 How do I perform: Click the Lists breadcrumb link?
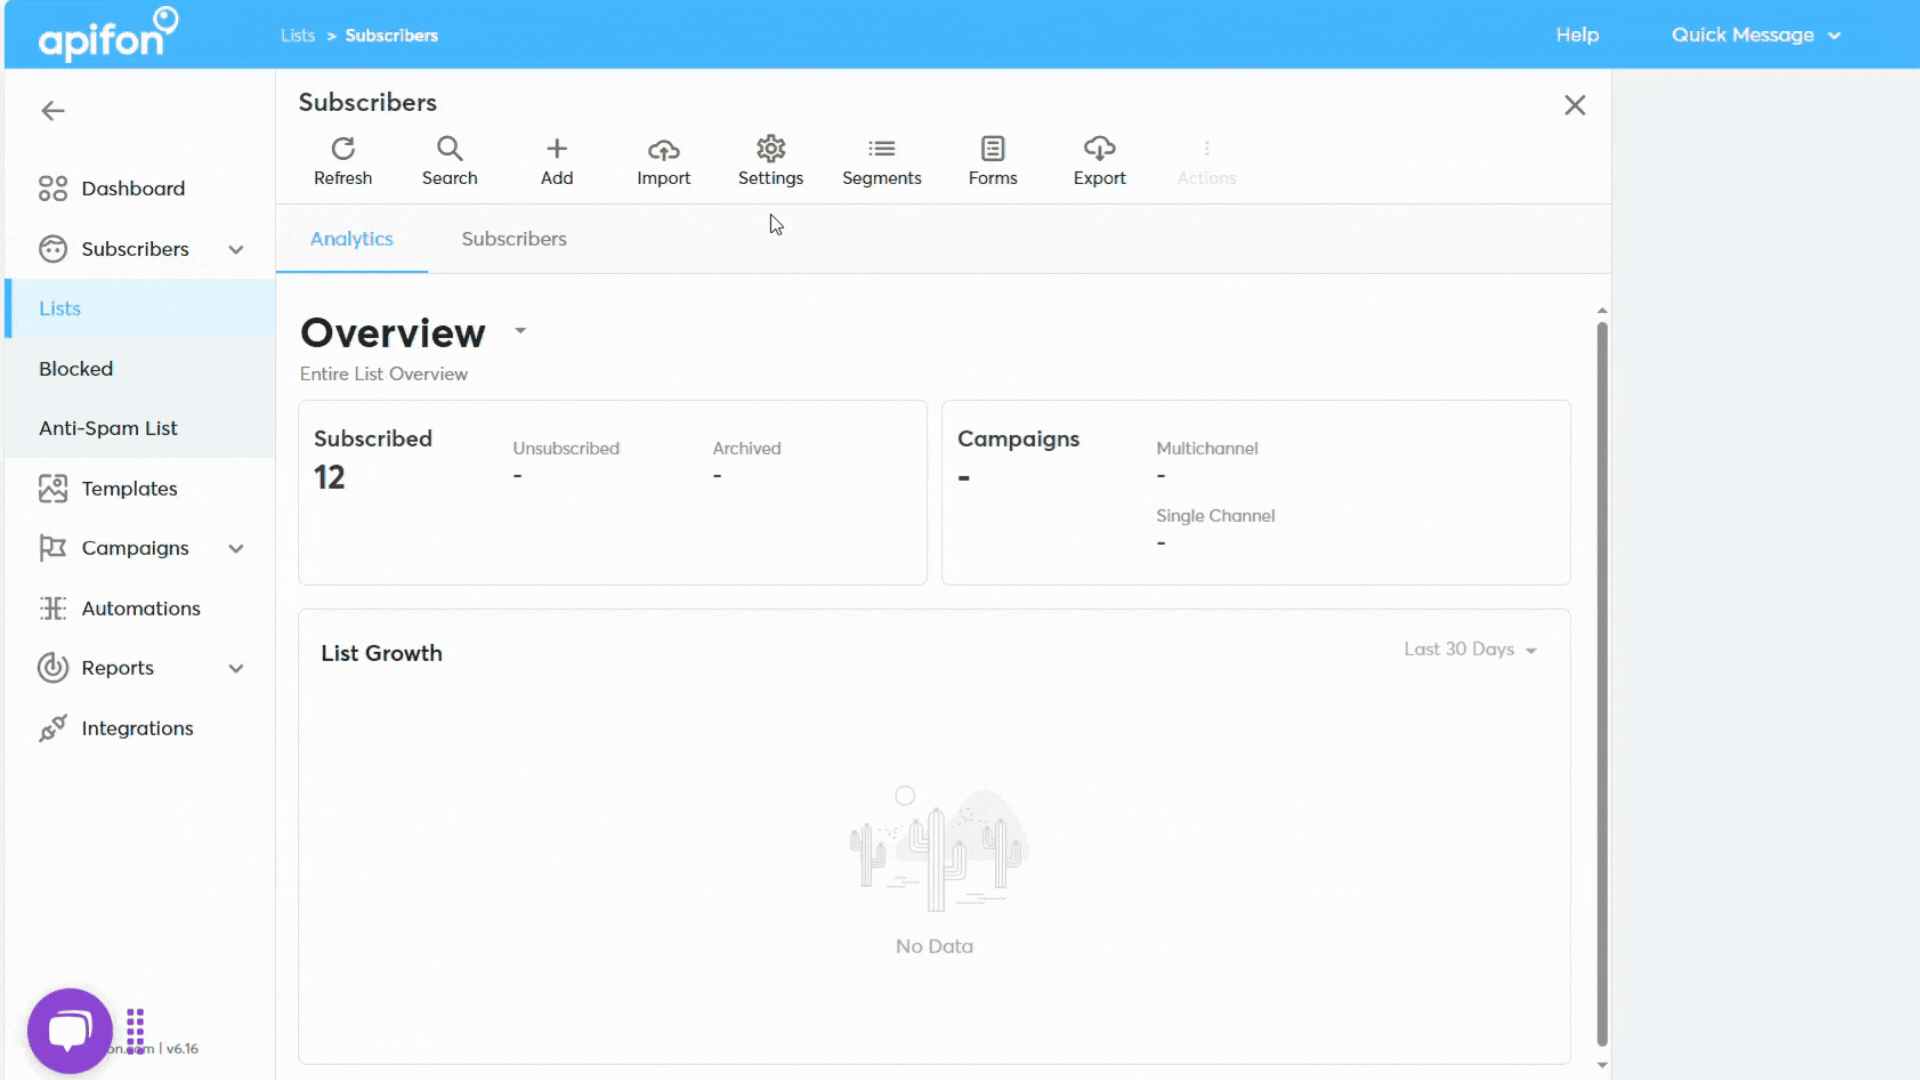[x=297, y=35]
